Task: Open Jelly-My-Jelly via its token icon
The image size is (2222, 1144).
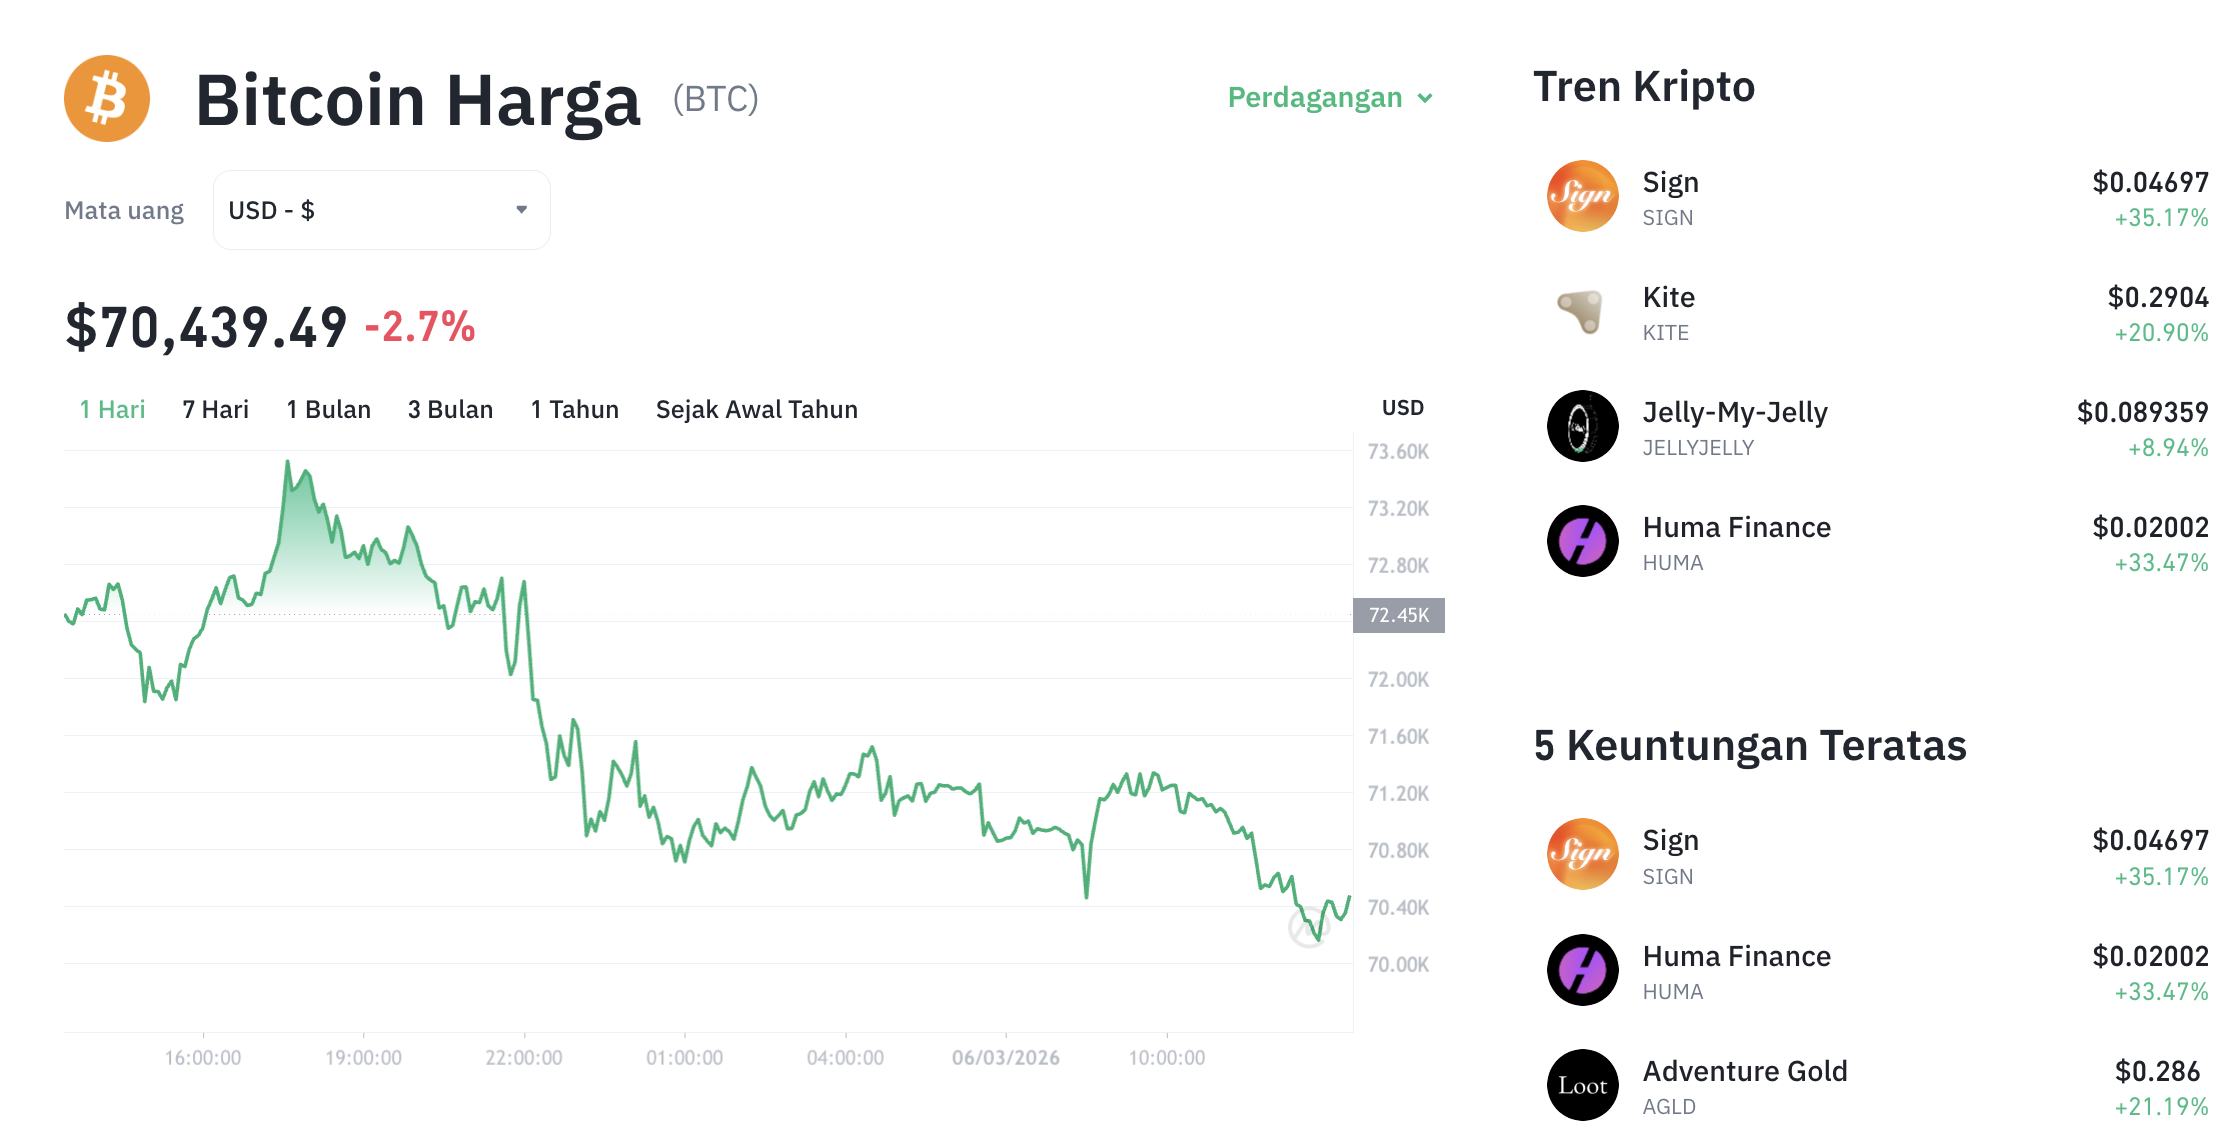Action: pyautogui.click(x=1582, y=425)
